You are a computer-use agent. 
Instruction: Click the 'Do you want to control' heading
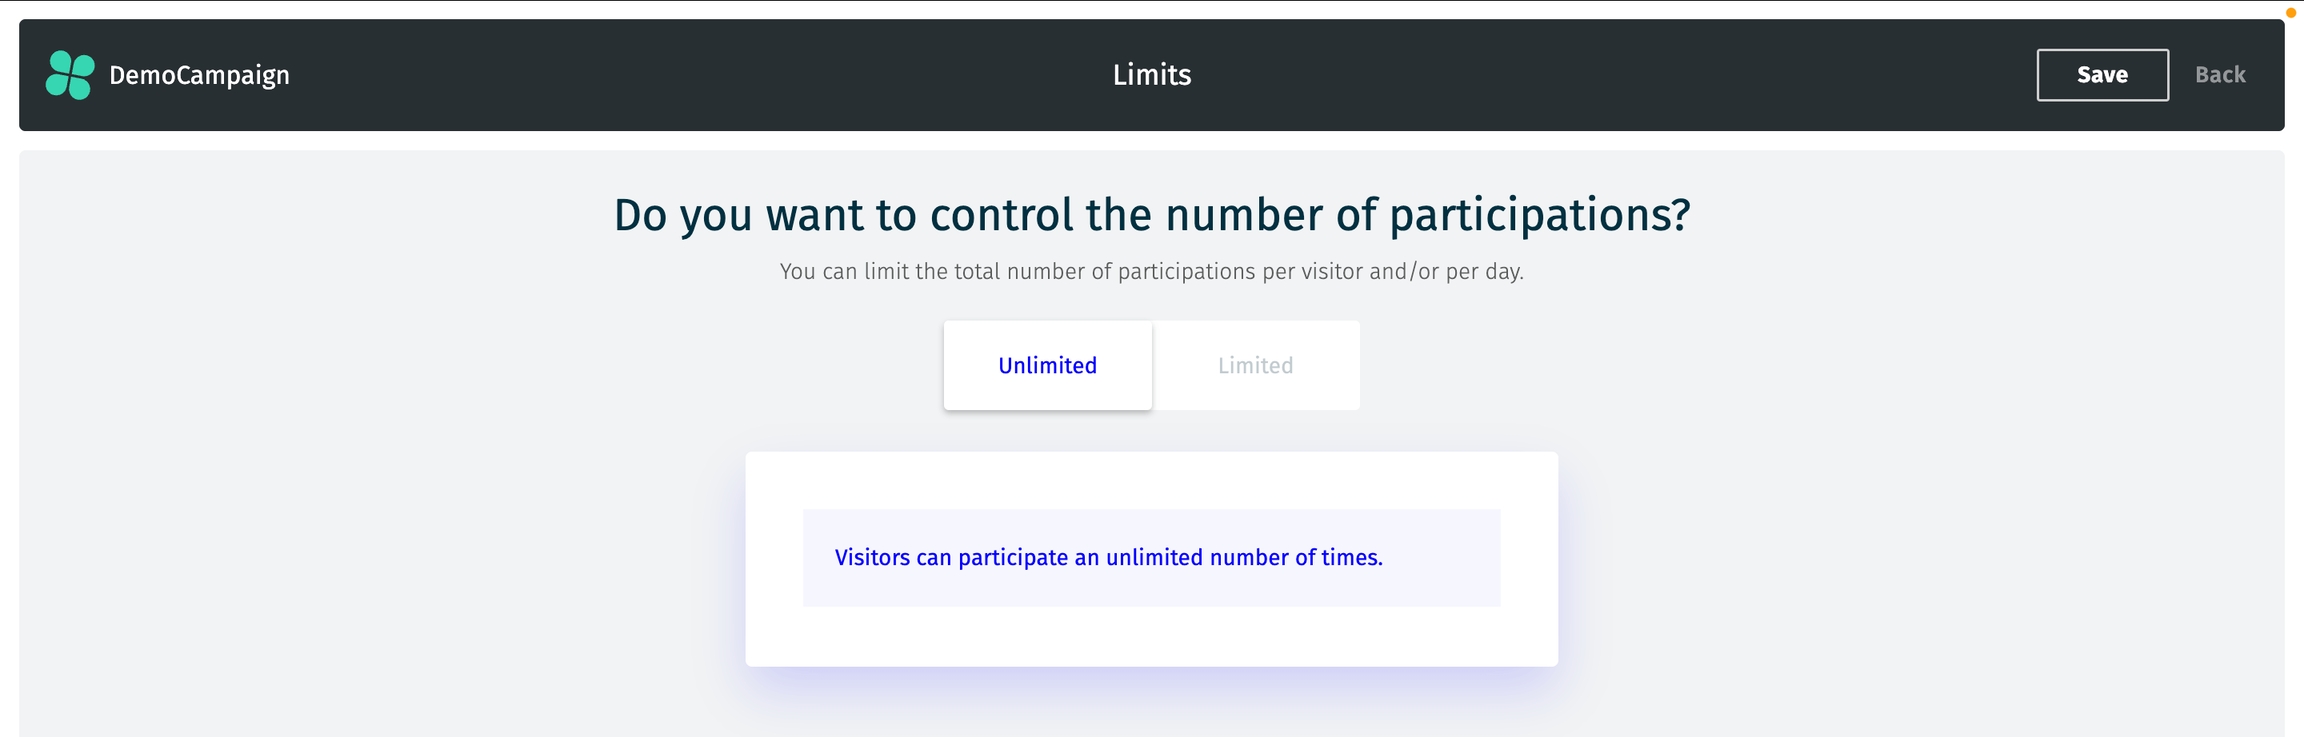pos(1151,215)
